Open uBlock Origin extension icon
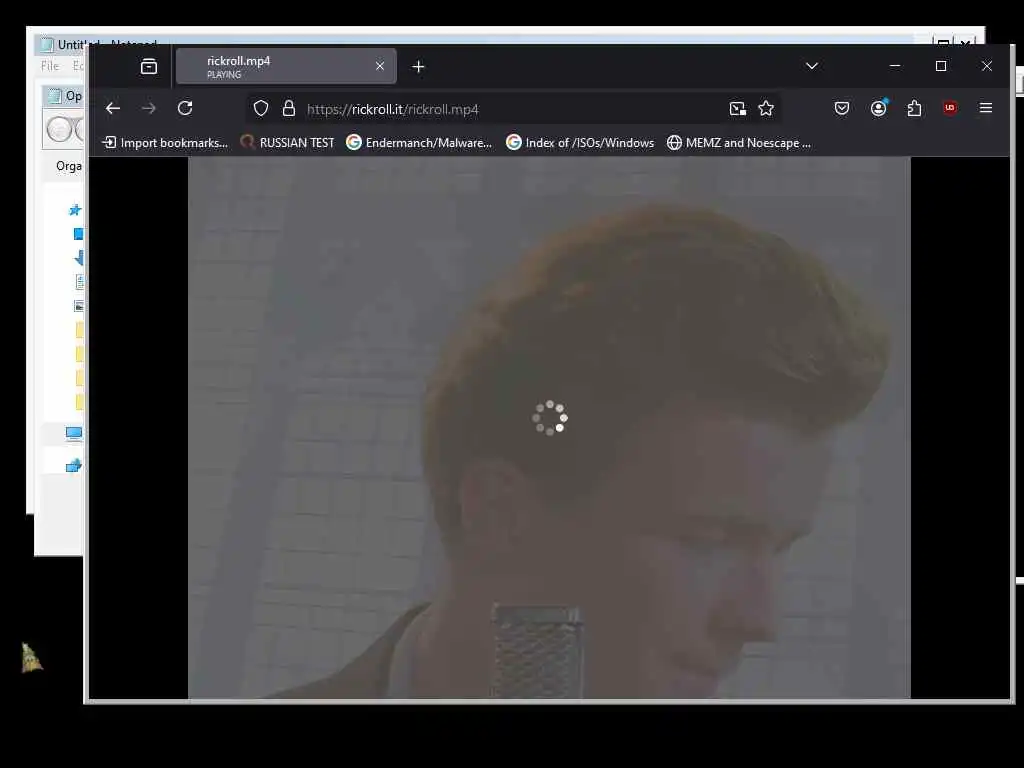Viewport: 1024px width, 768px height. (x=950, y=108)
